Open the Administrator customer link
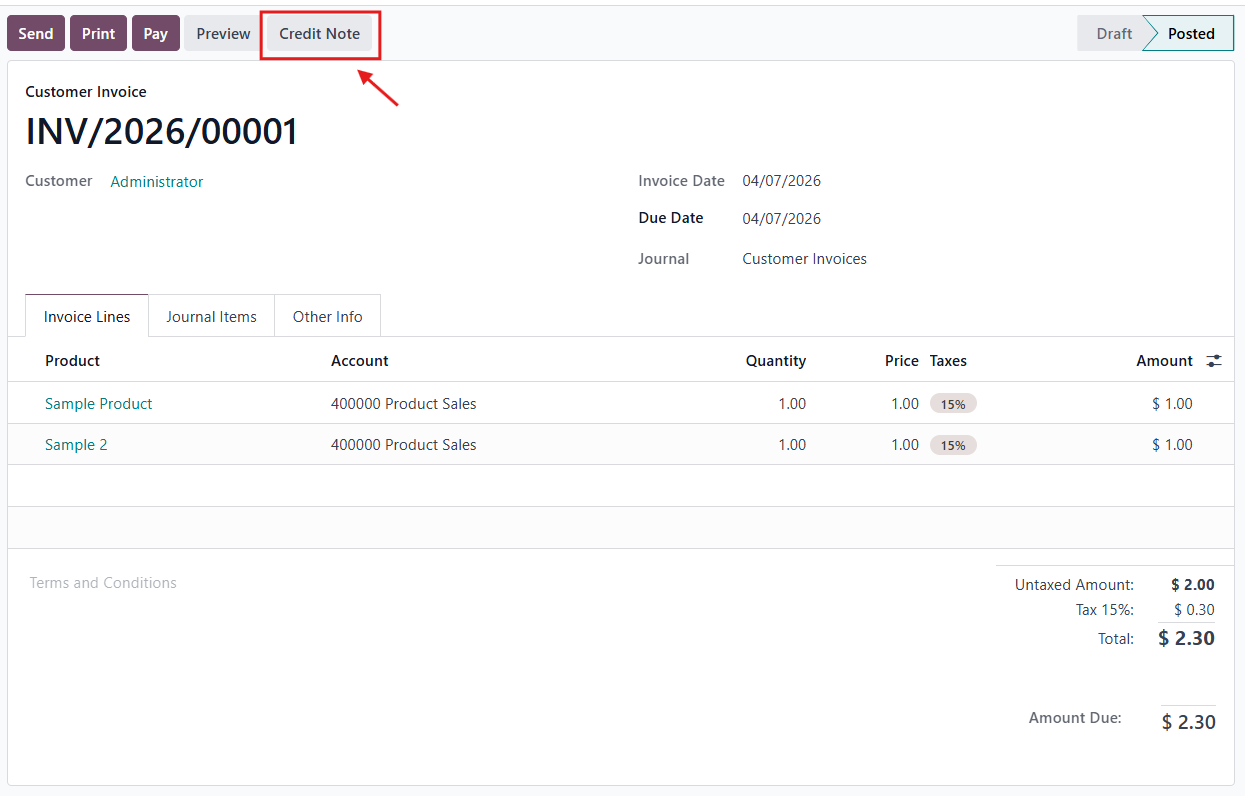 157,182
